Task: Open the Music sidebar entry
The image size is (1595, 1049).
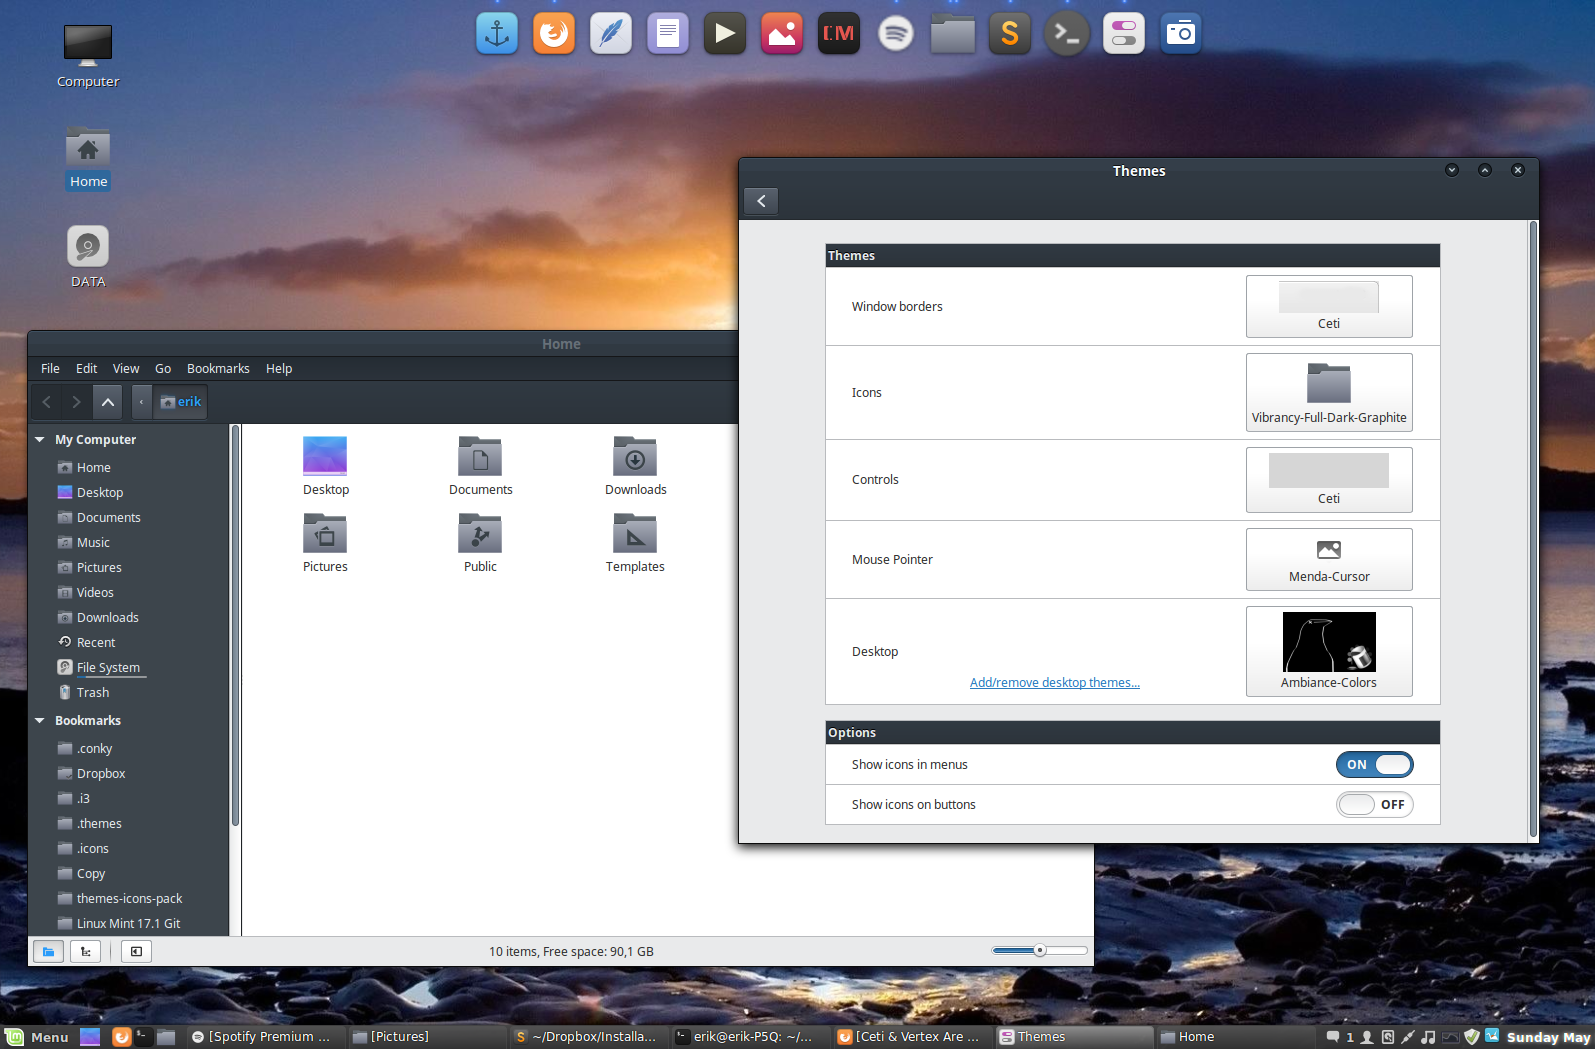Action: (x=84, y=543)
